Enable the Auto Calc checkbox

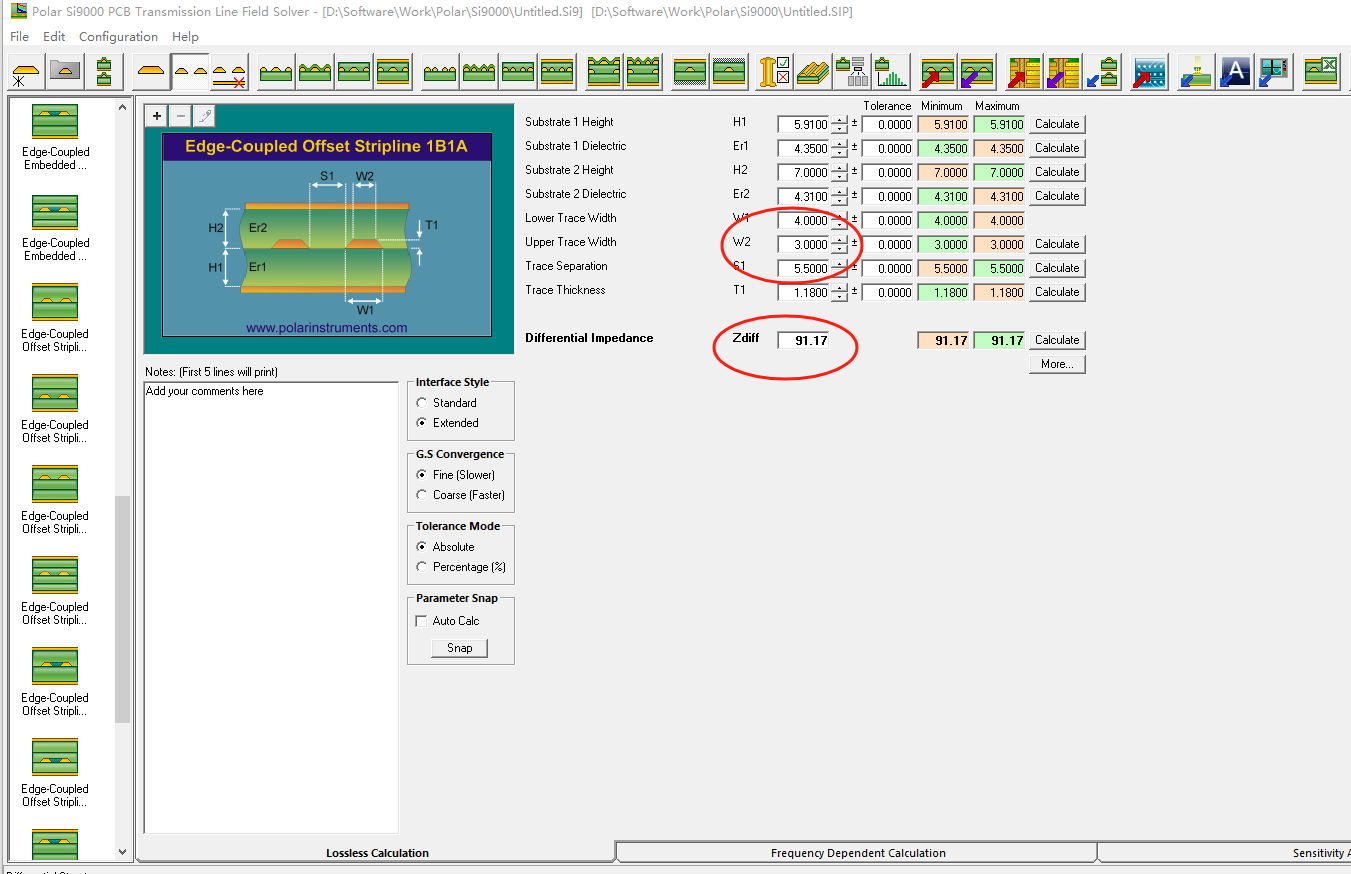[x=421, y=621]
